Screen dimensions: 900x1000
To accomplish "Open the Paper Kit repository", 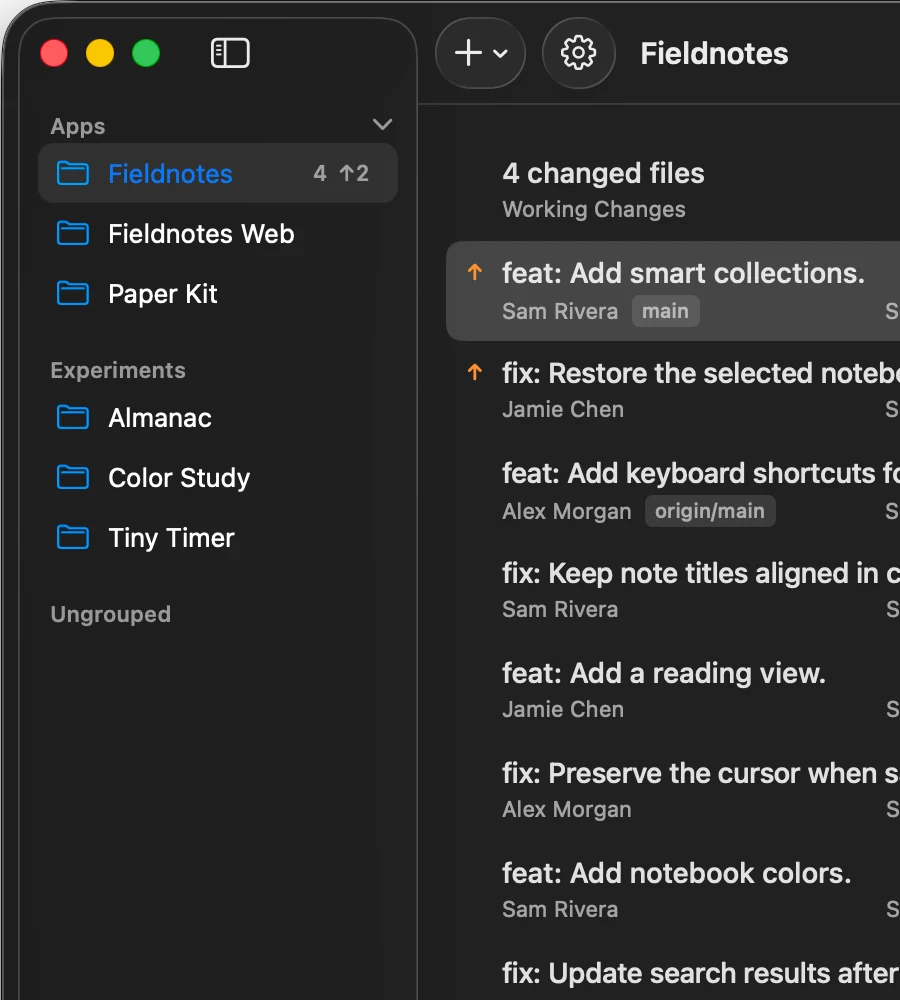I will pyautogui.click(x=218, y=293).
